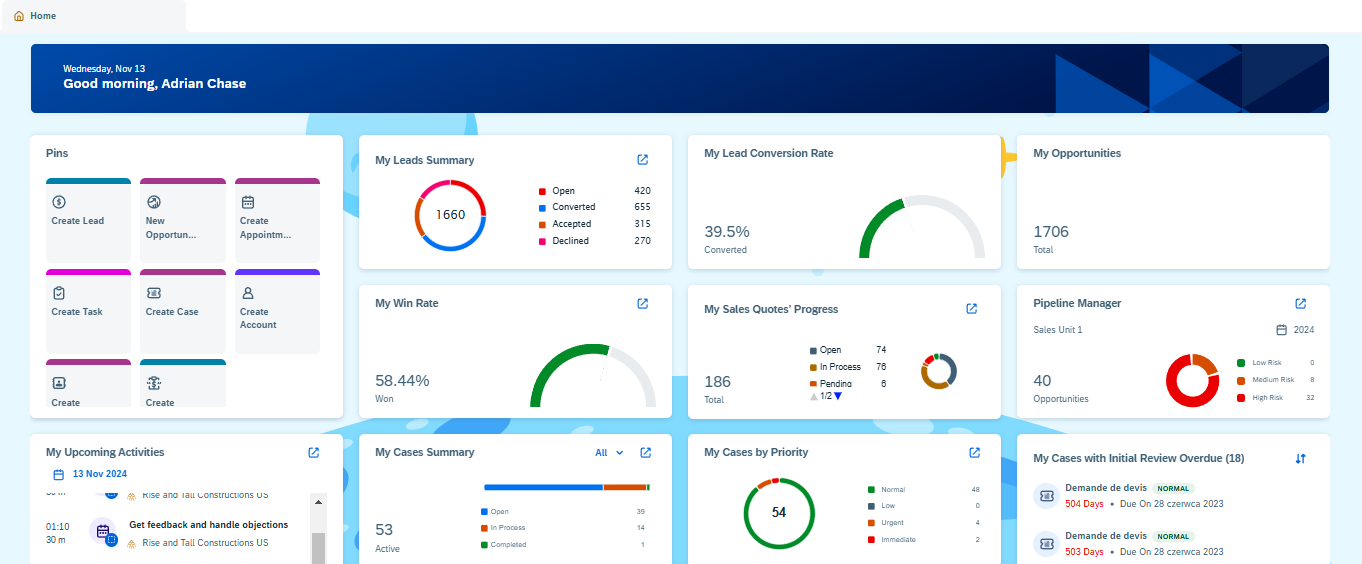Image resolution: width=1362 pixels, height=564 pixels.
Task: Open the All filter dropdown in Cases Summary
Action: pos(609,453)
